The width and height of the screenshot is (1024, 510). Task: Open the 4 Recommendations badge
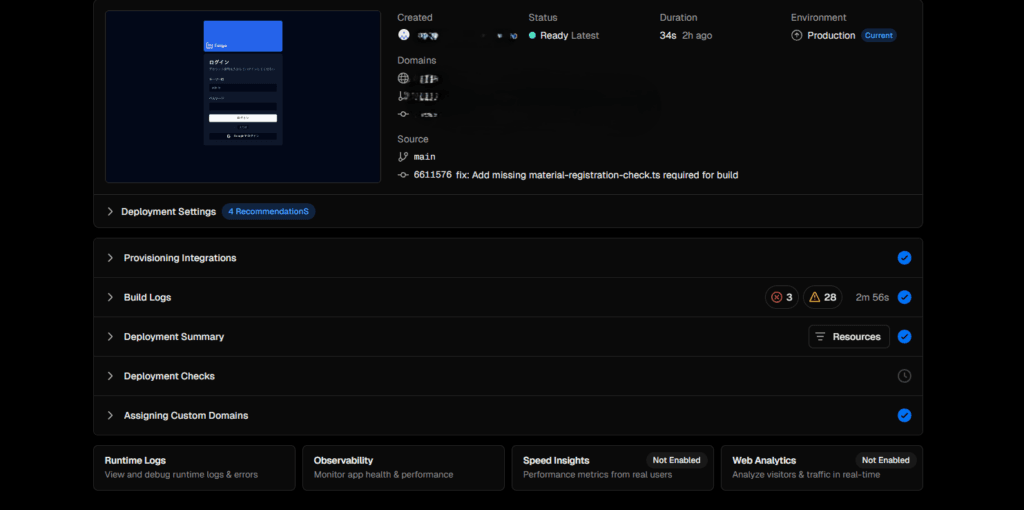pyautogui.click(x=268, y=212)
